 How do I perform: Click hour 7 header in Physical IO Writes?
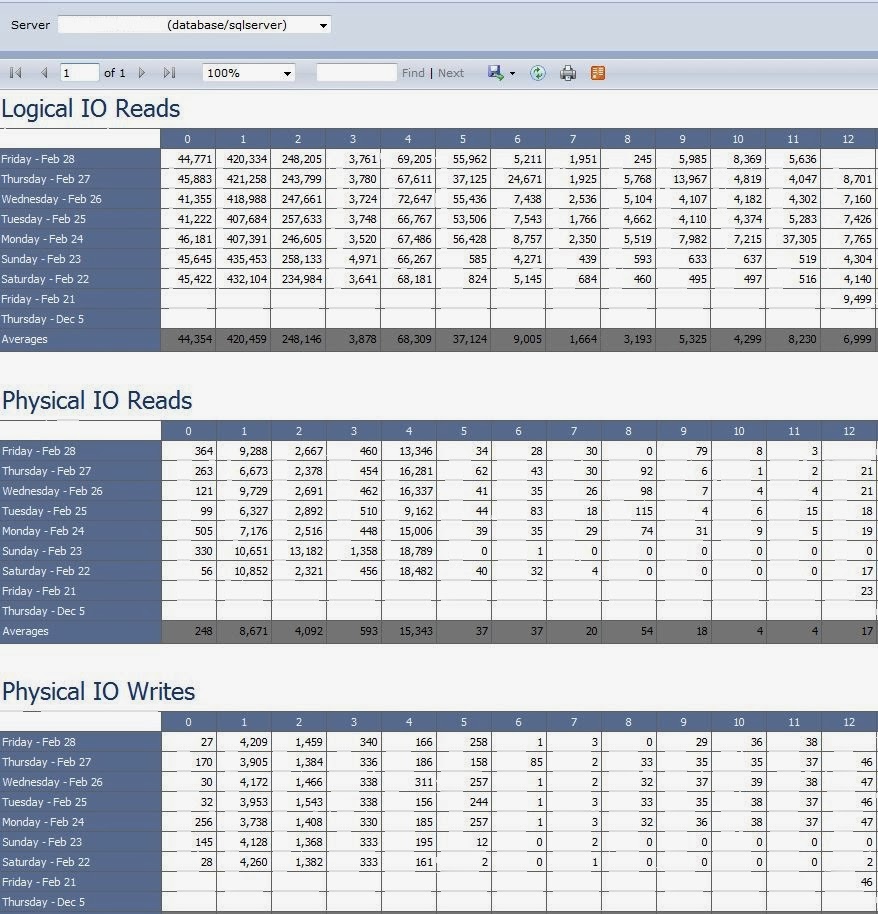click(574, 722)
